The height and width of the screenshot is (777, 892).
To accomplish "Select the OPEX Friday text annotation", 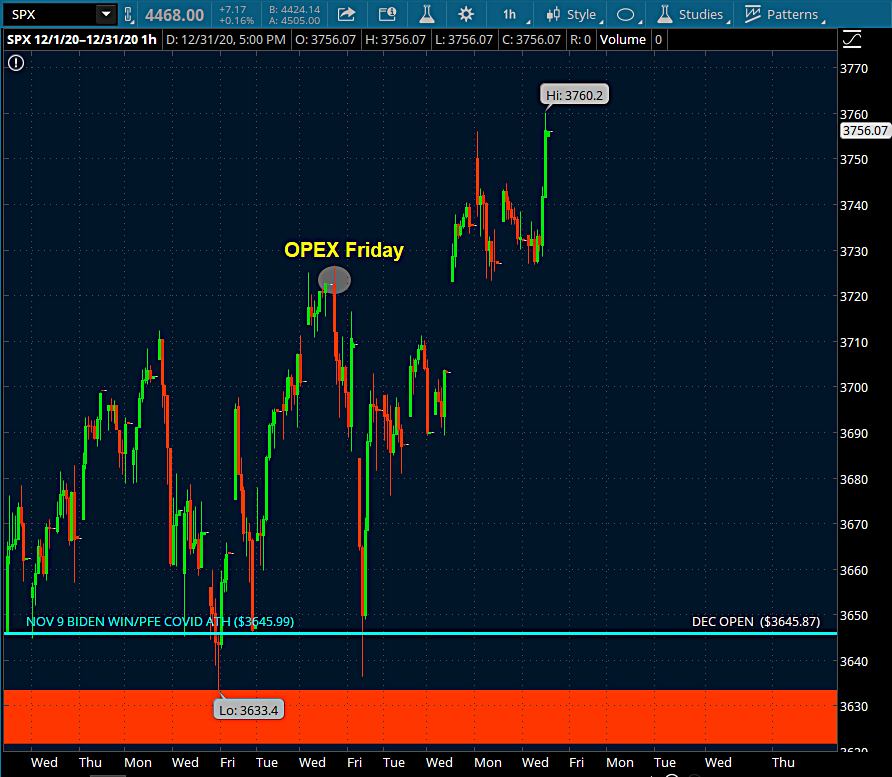I will click(x=344, y=250).
